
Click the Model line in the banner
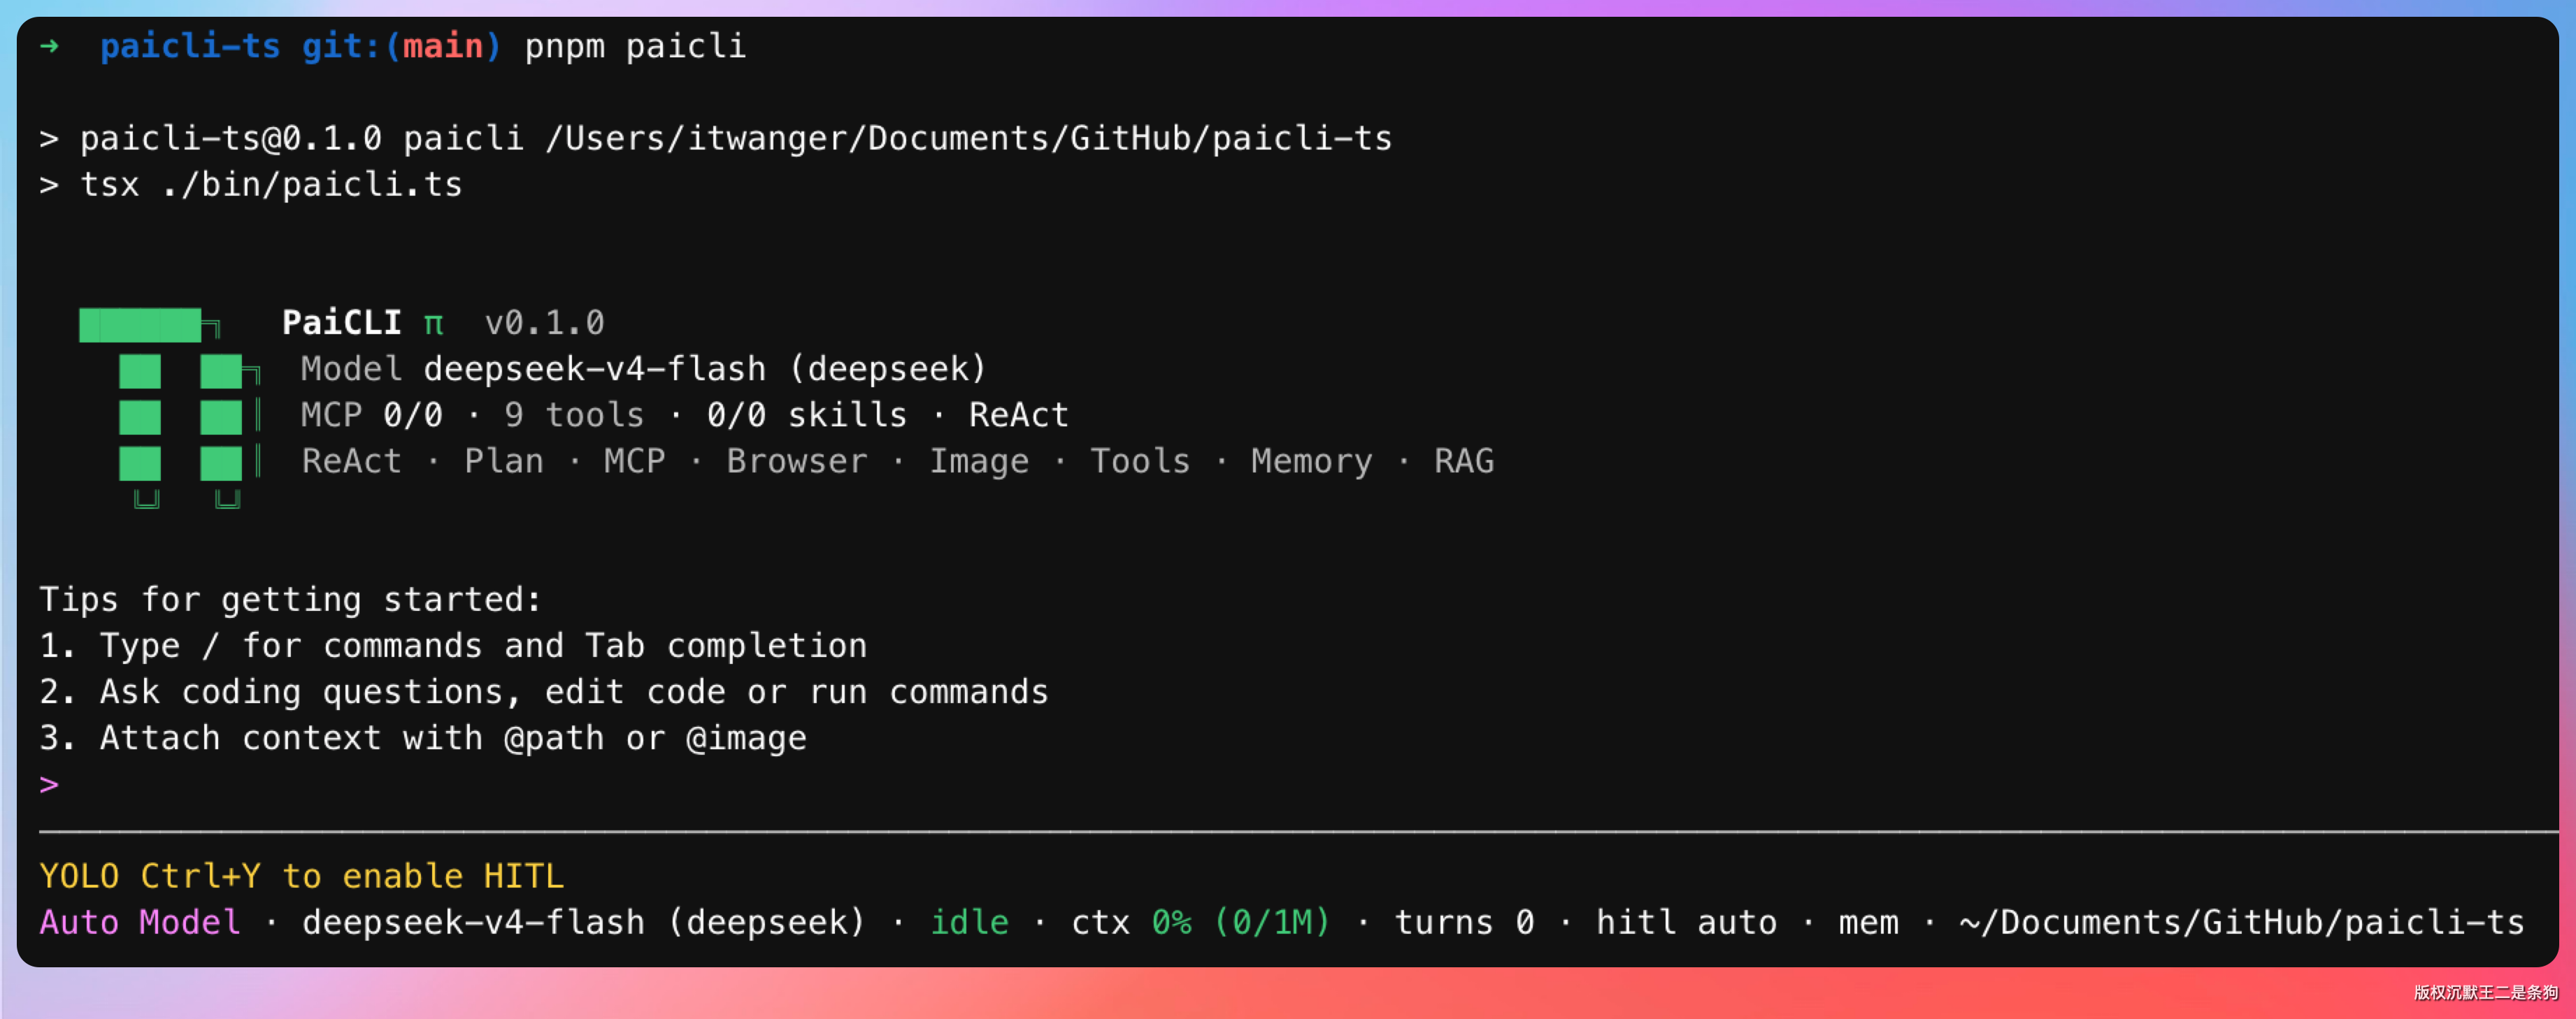coord(643,369)
